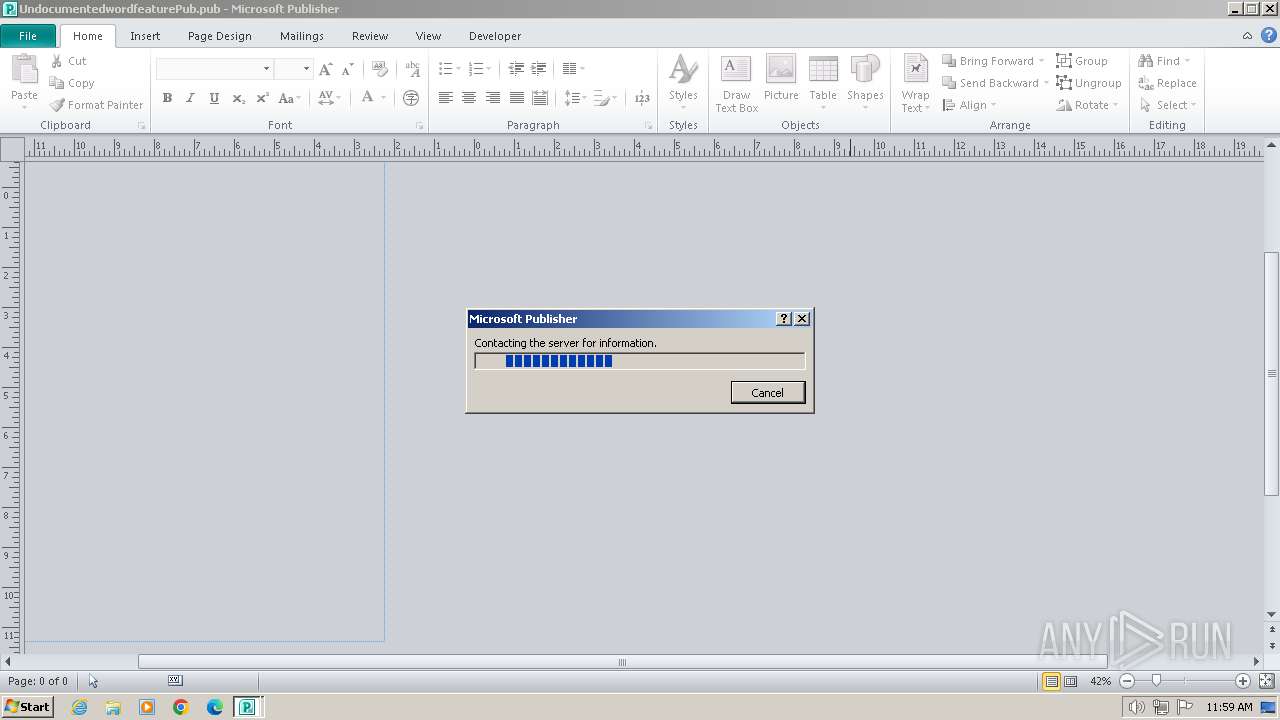Click the Ungroup command
This screenshot has height=720, width=1280.
tap(1089, 83)
